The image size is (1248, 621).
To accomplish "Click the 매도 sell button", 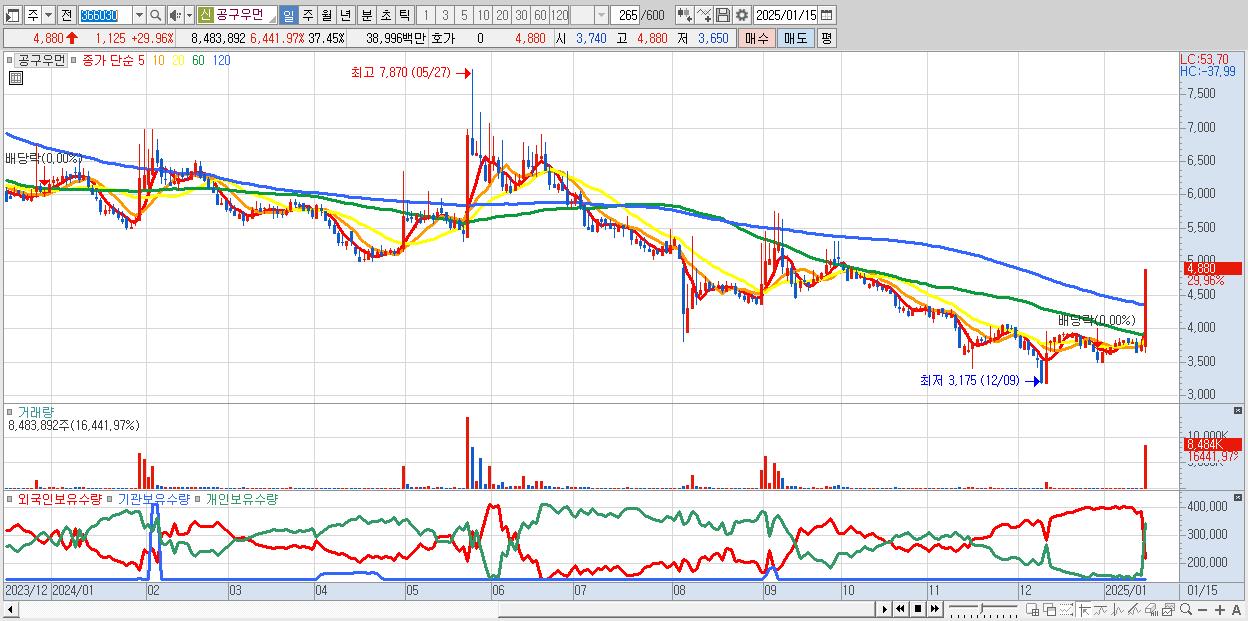I will [795, 38].
